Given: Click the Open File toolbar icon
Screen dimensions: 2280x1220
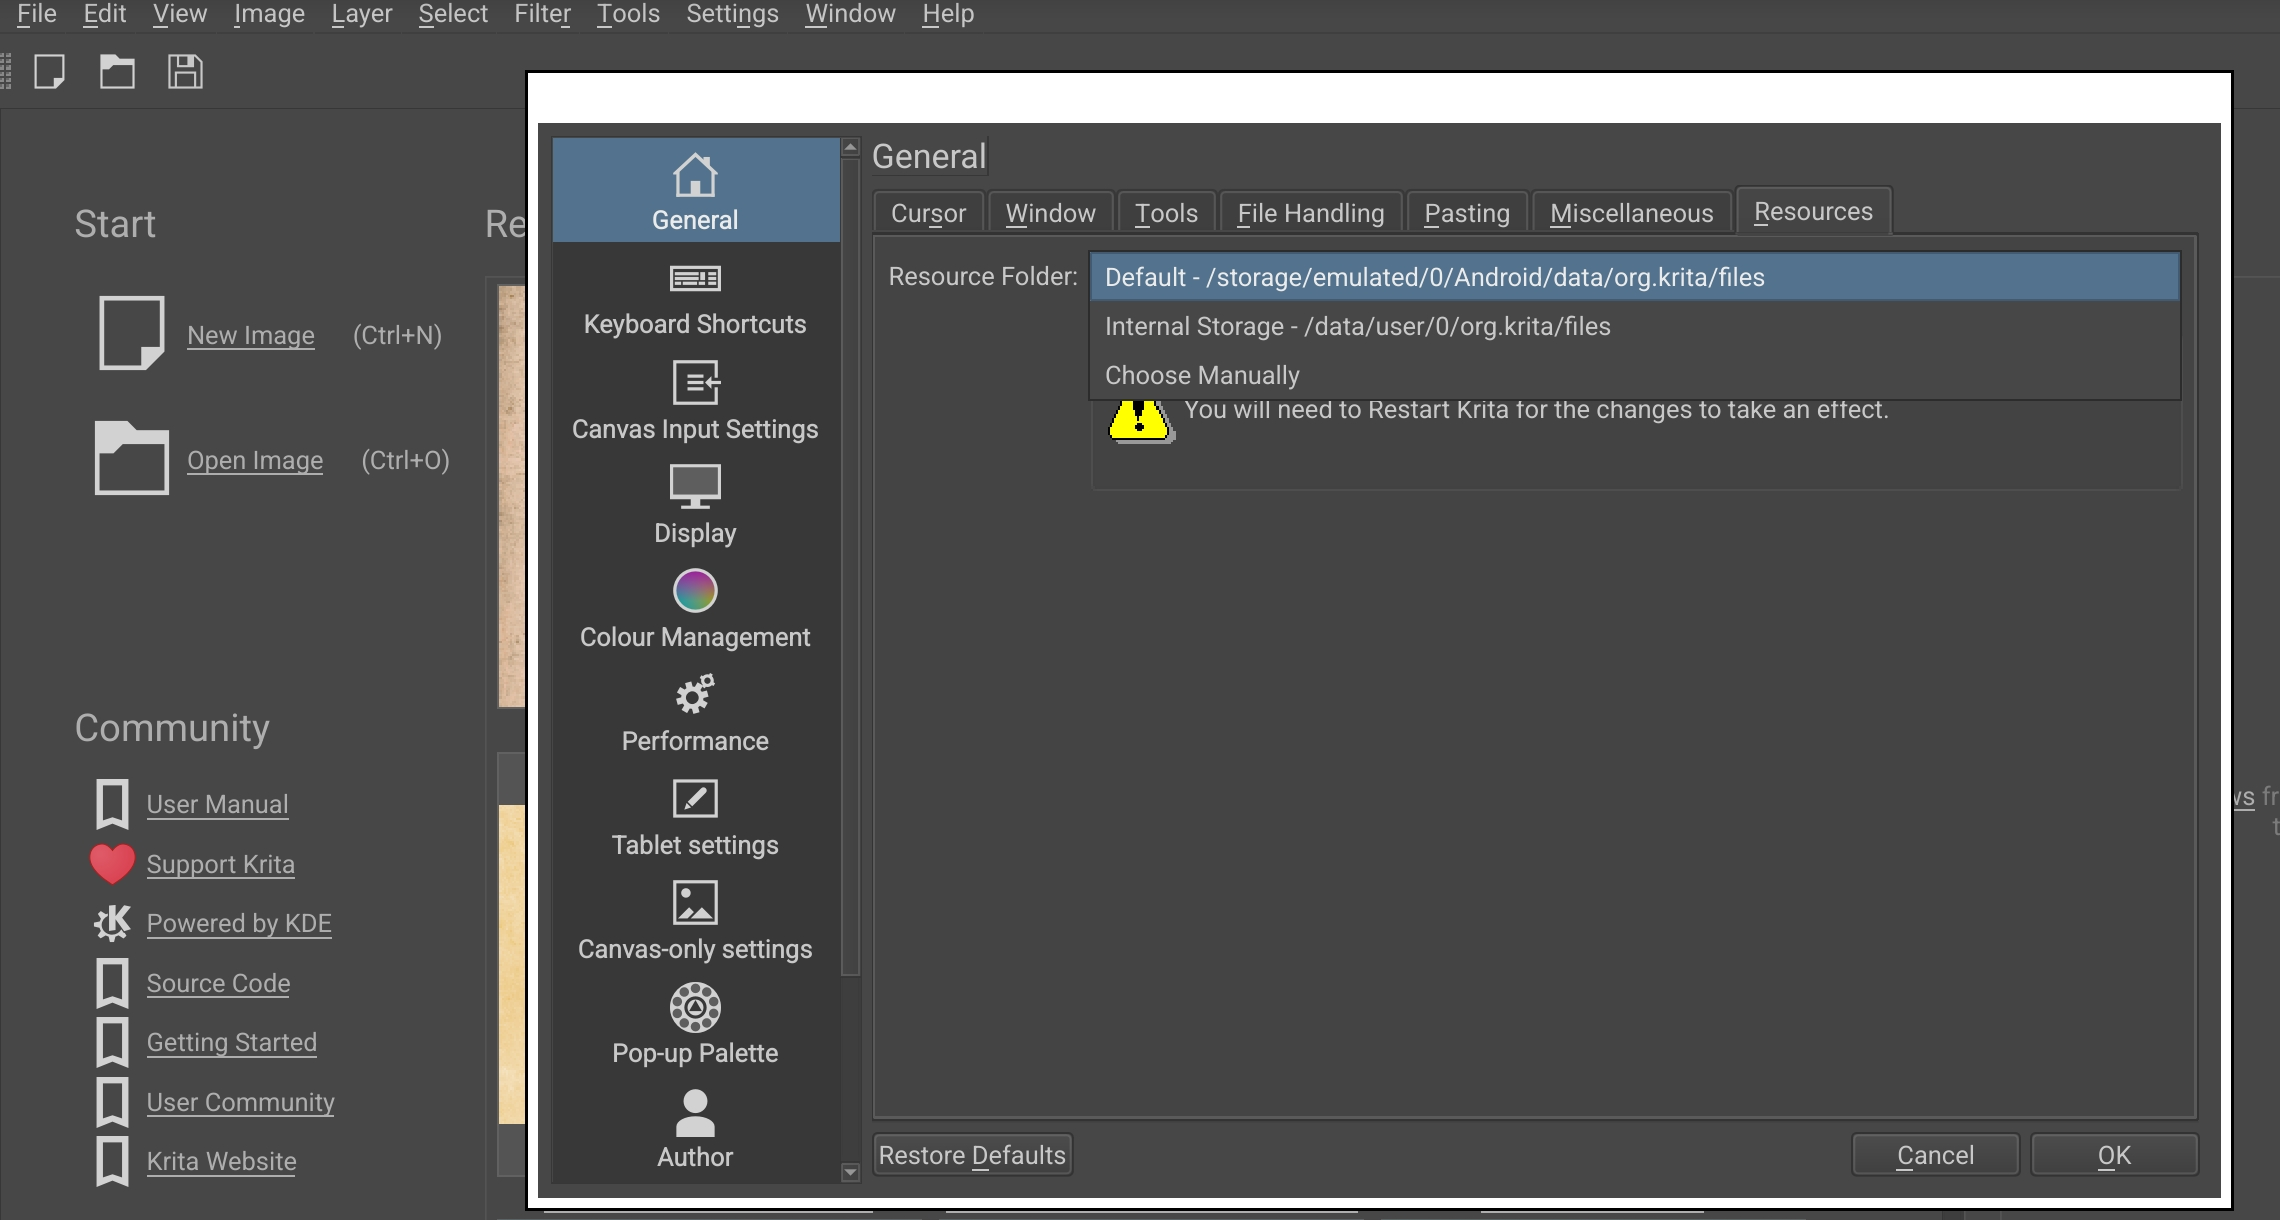Looking at the screenshot, I should click(117, 72).
